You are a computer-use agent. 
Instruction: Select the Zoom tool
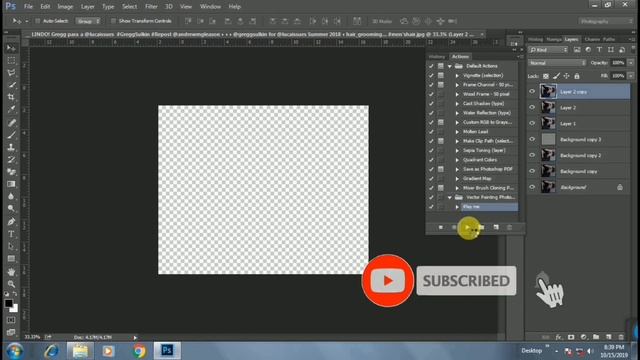pos(11,284)
